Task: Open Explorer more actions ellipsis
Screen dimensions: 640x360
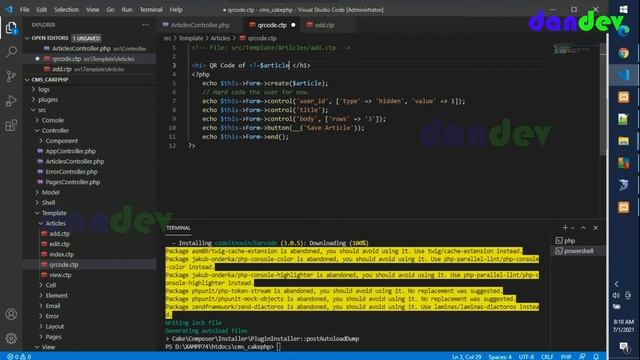Action: (x=145, y=25)
